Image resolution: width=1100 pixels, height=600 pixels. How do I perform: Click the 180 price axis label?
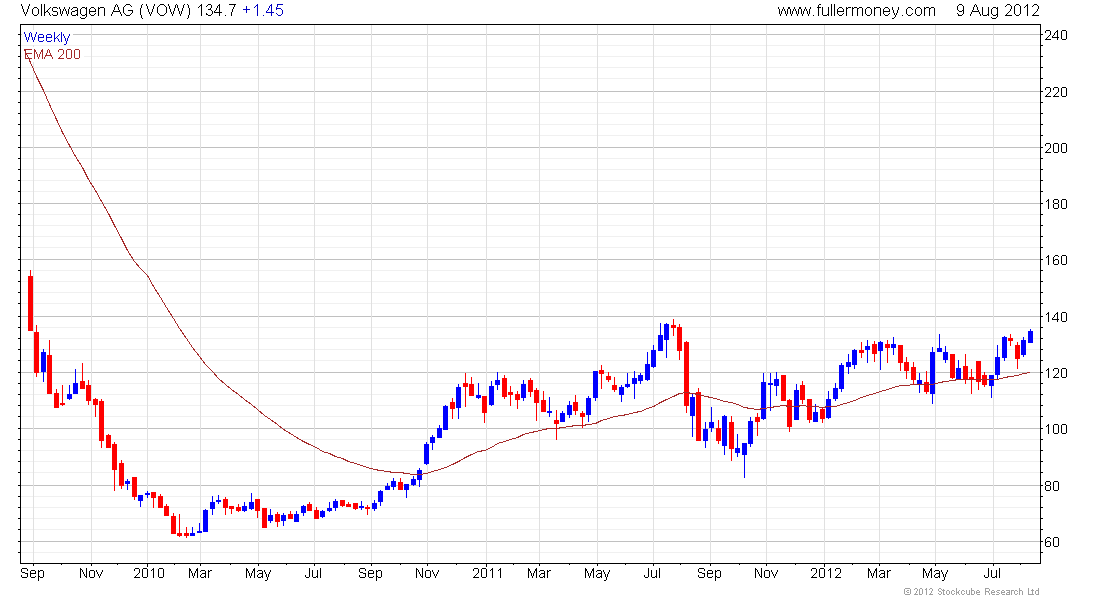tap(1056, 204)
